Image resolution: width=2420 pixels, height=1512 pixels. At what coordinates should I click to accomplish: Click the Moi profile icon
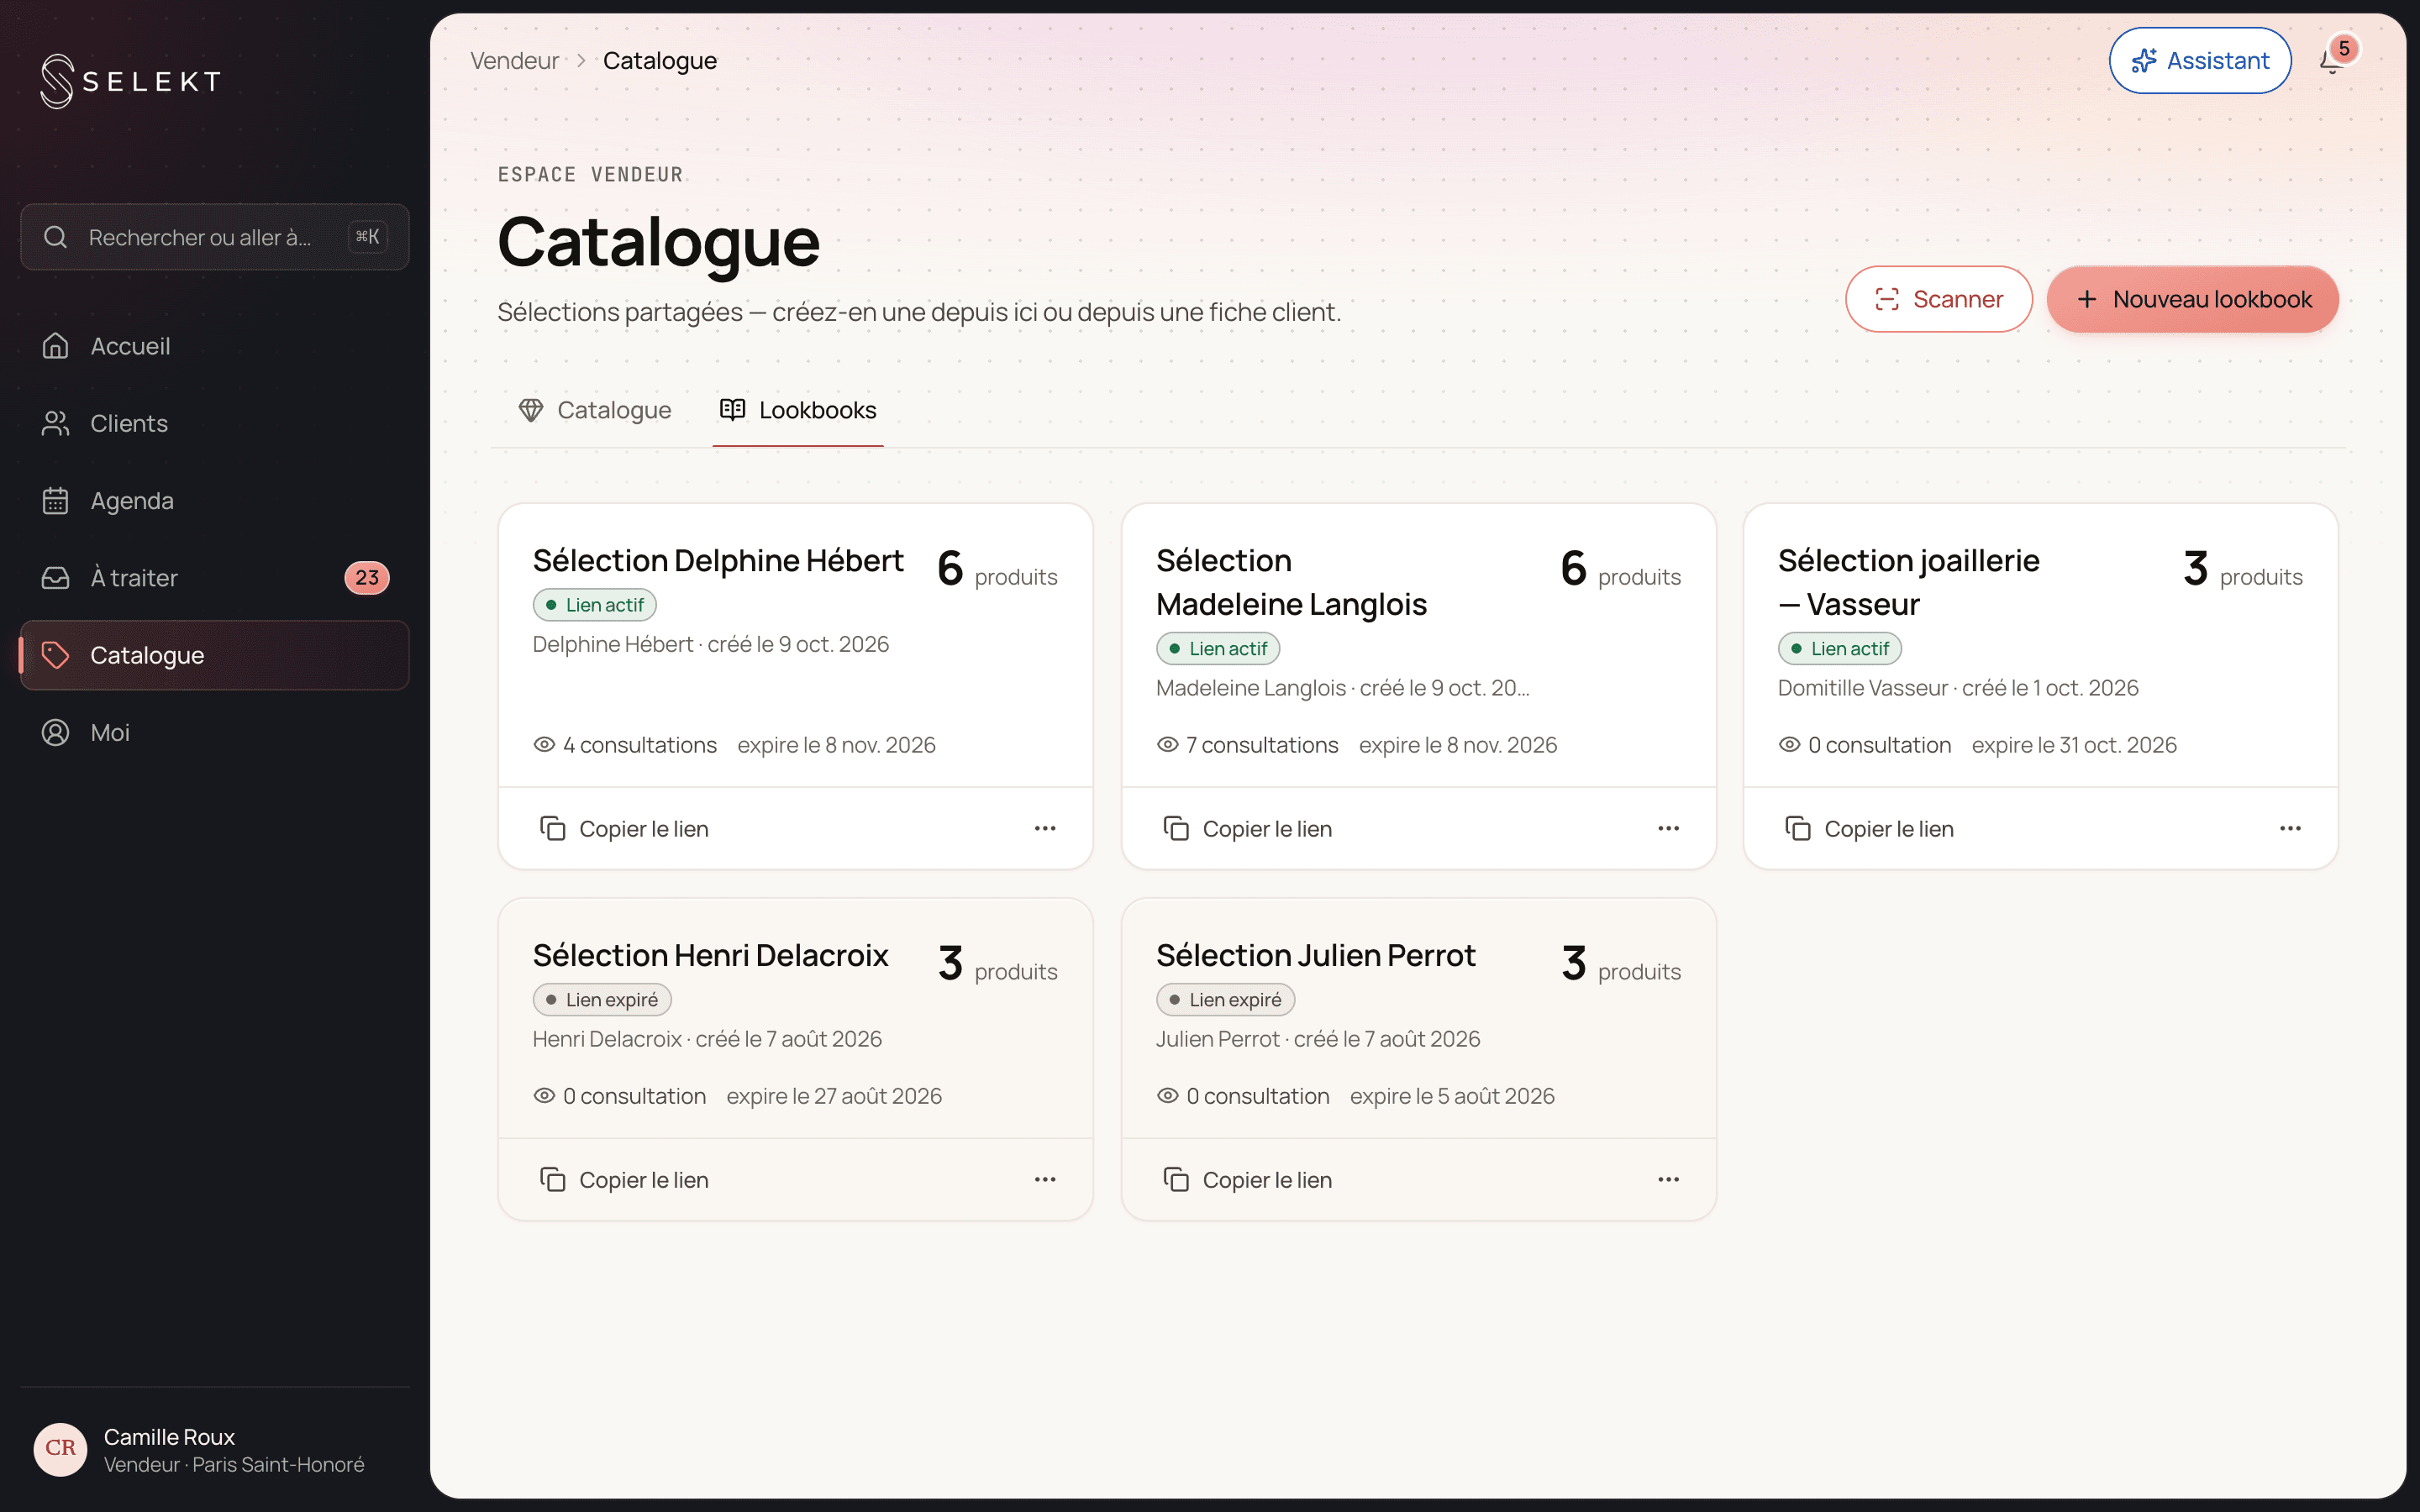click(x=56, y=732)
